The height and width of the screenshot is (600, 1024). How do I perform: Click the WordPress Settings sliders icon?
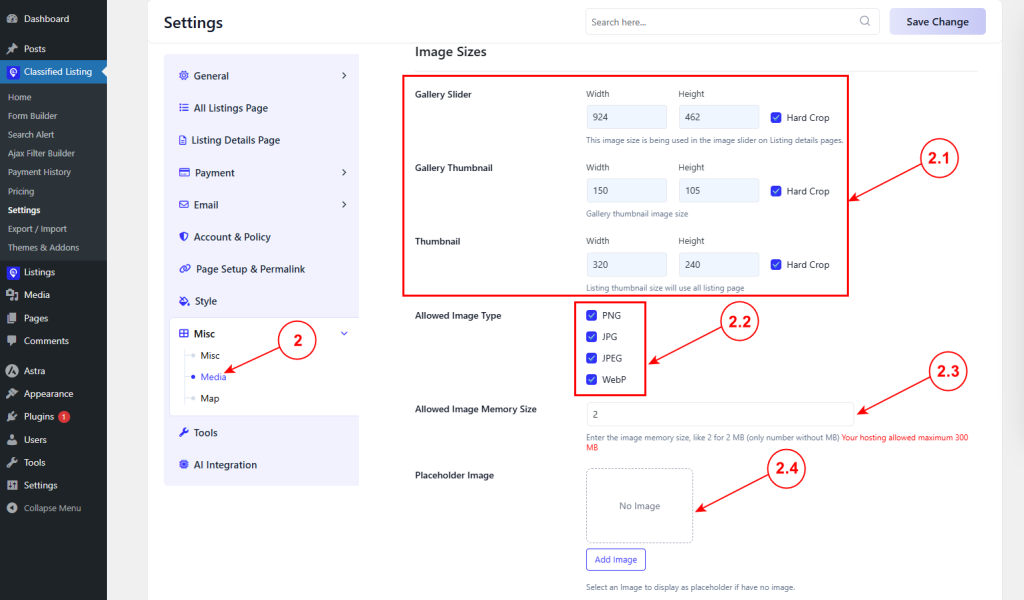12,485
